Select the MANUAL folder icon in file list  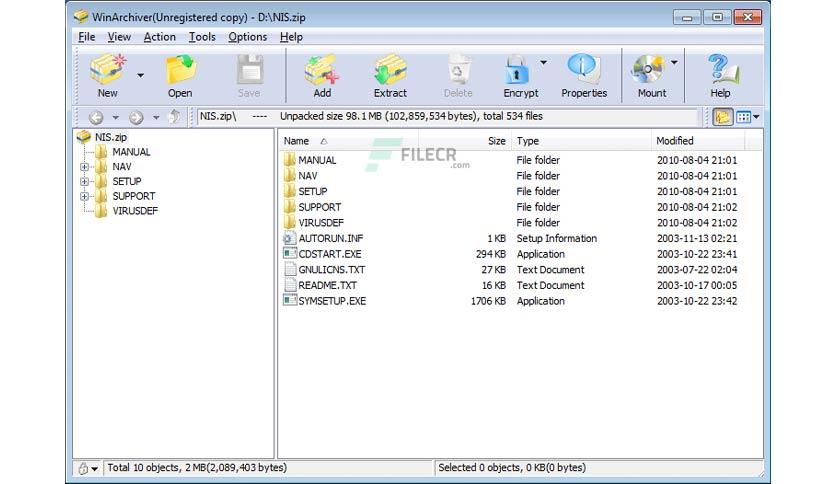point(290,160)
